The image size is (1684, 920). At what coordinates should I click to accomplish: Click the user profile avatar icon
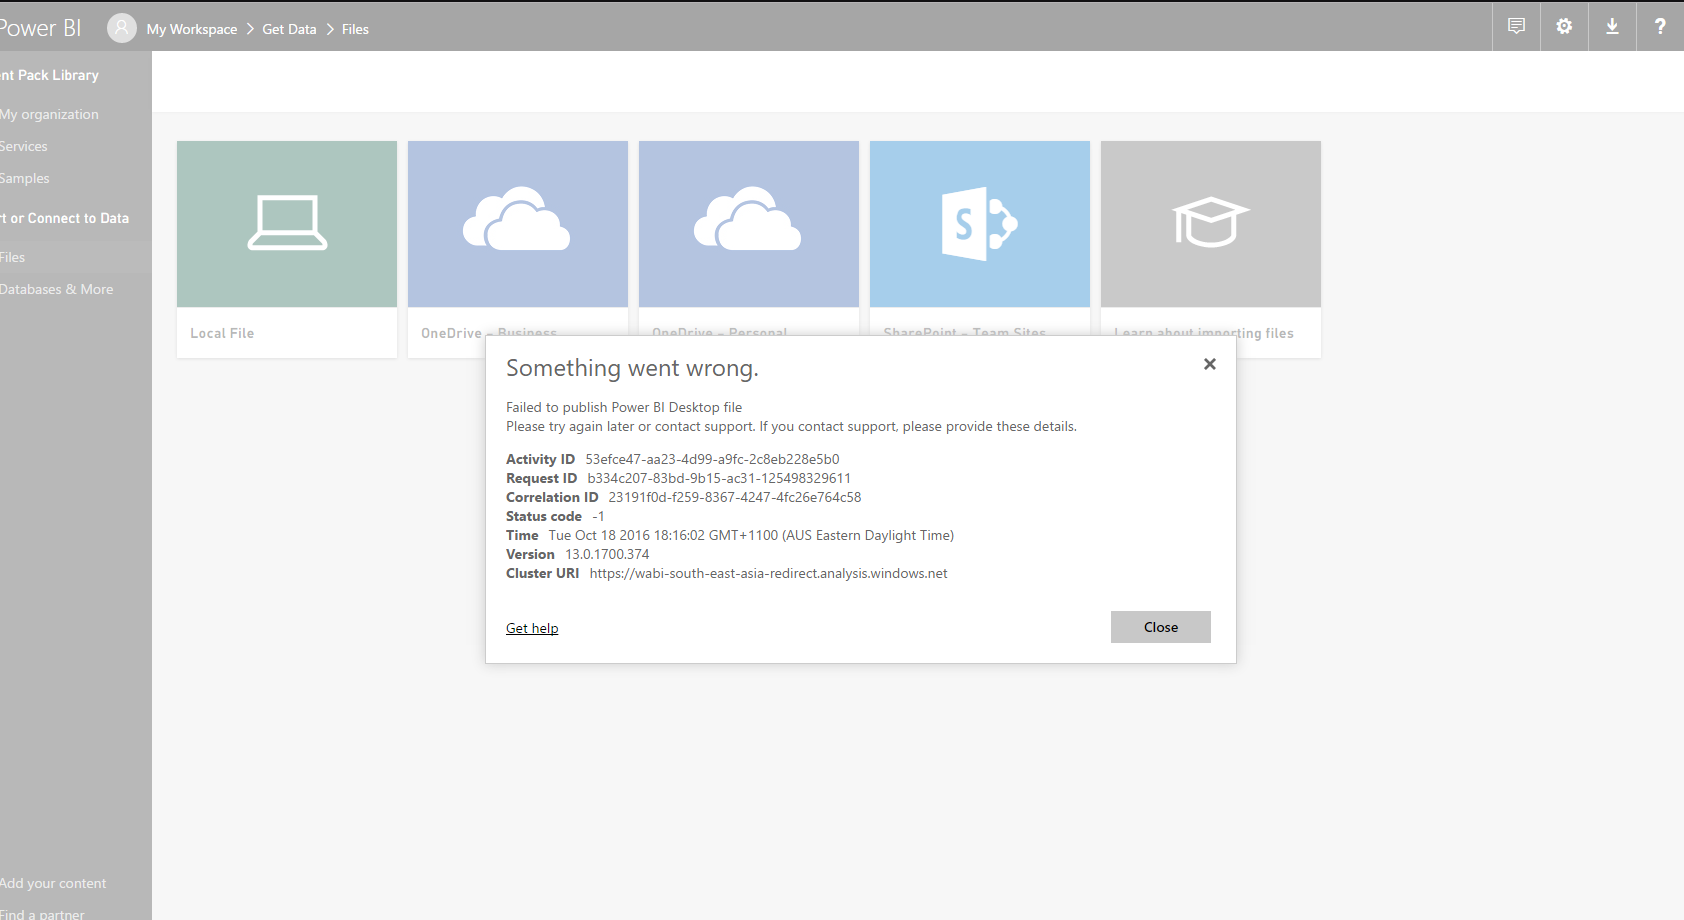122,28
